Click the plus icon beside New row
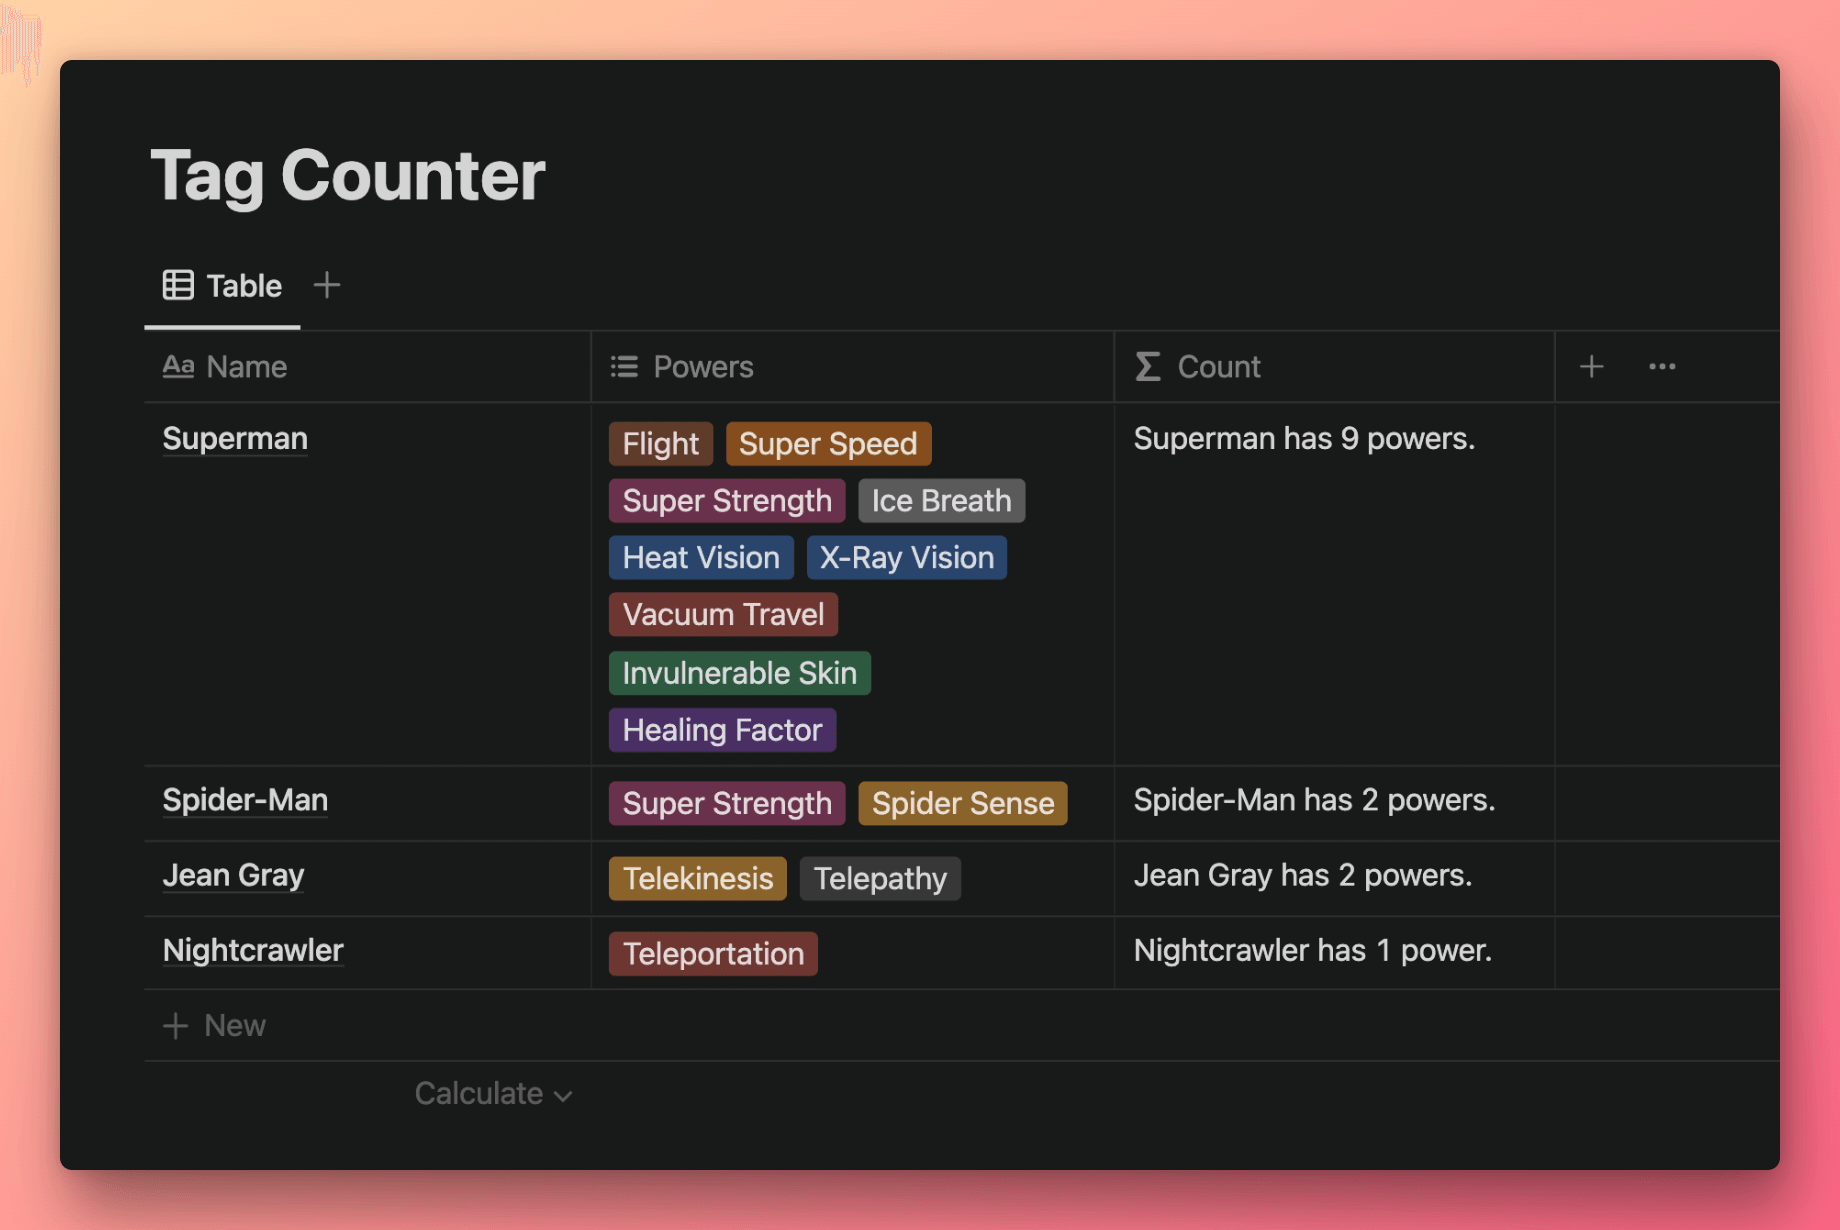This screenshot has height=1230, width=1840. point(175,1026)
